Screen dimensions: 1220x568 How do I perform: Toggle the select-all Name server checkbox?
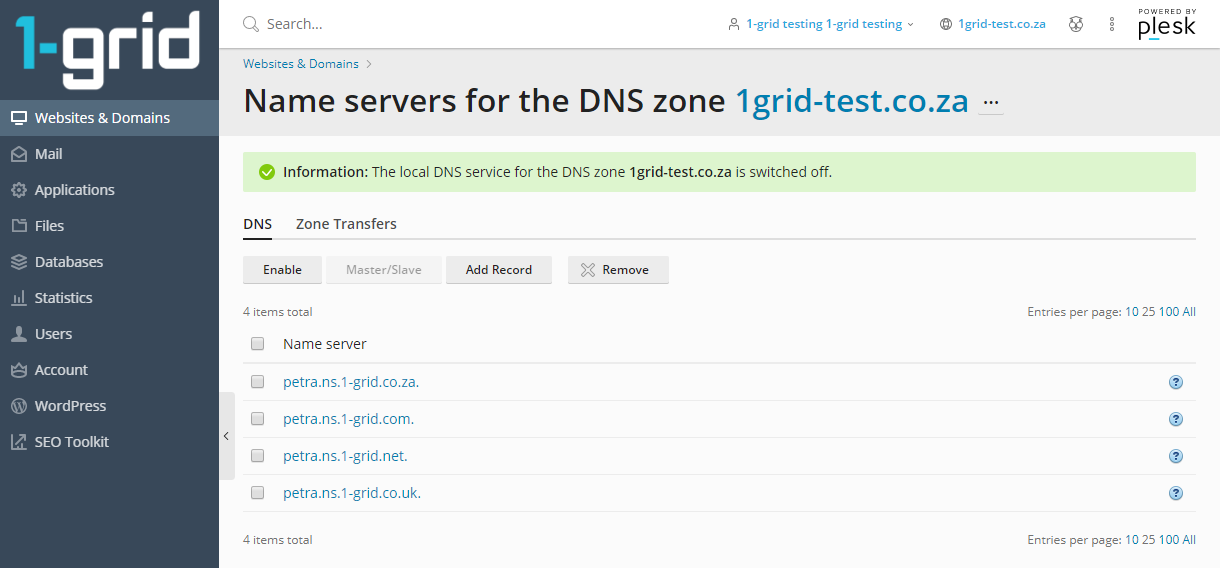tap(258, 344)
